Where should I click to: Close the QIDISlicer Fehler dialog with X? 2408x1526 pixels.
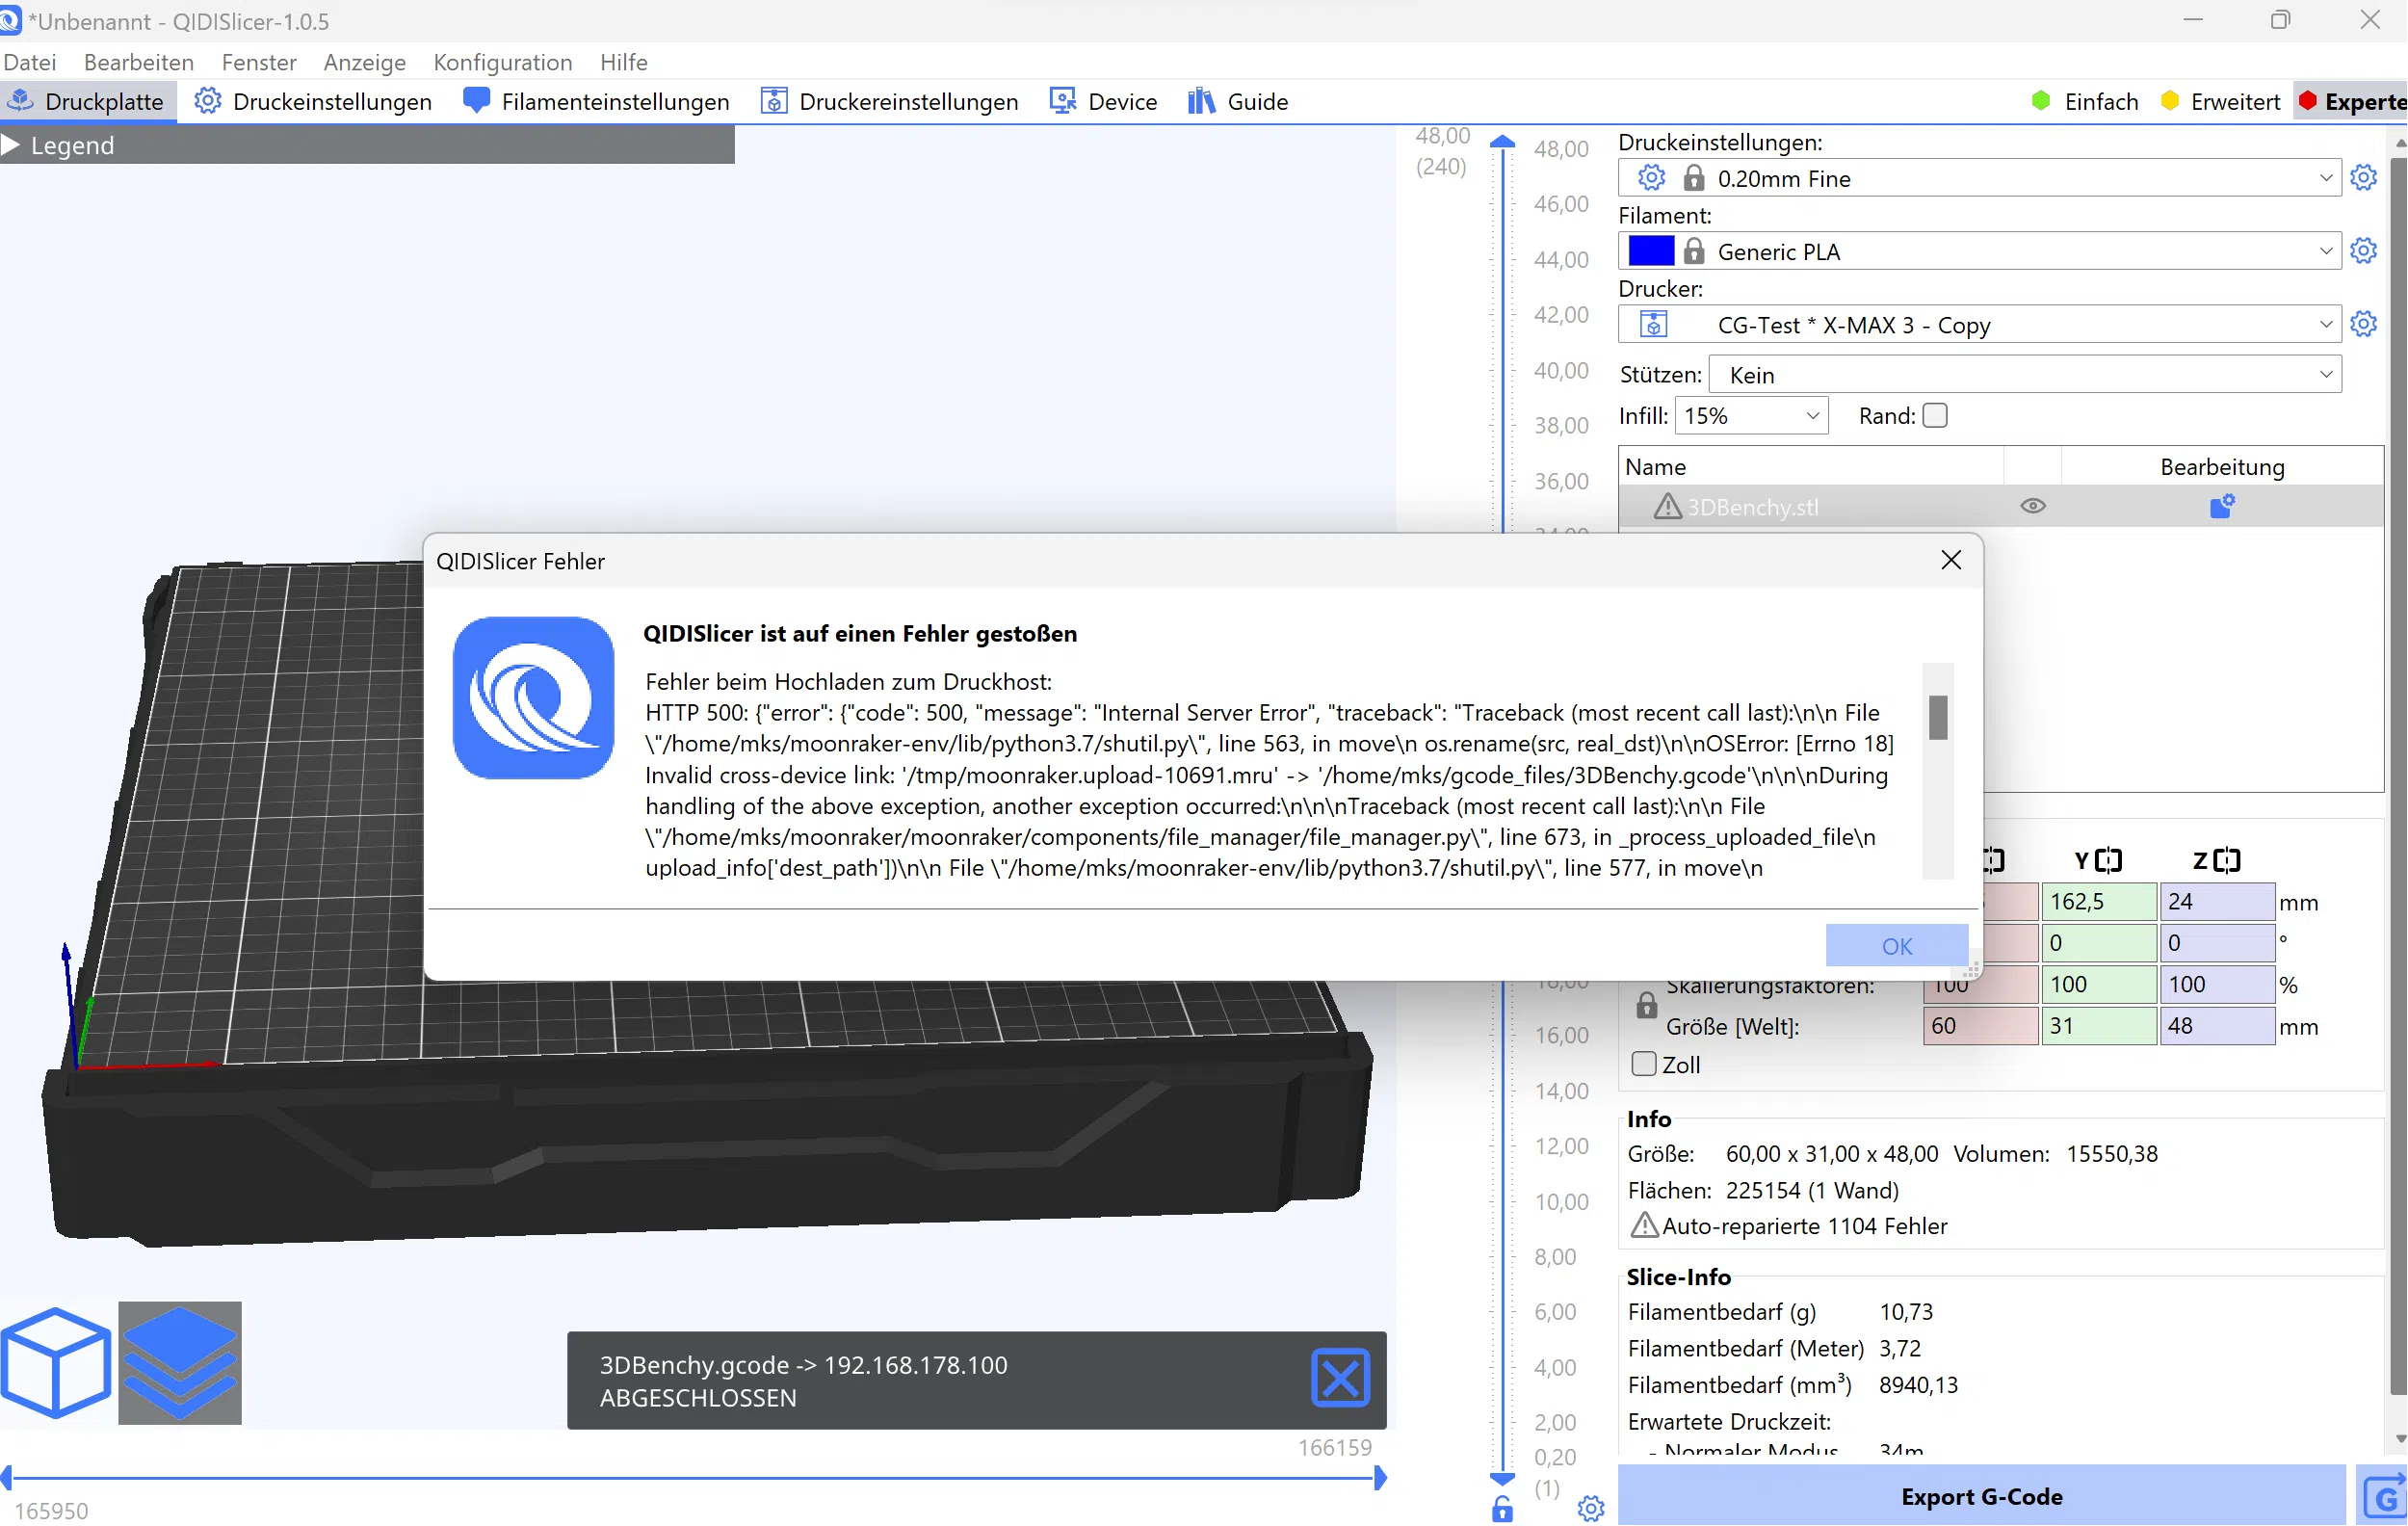pyautogui.click(x=1950, y=560)
